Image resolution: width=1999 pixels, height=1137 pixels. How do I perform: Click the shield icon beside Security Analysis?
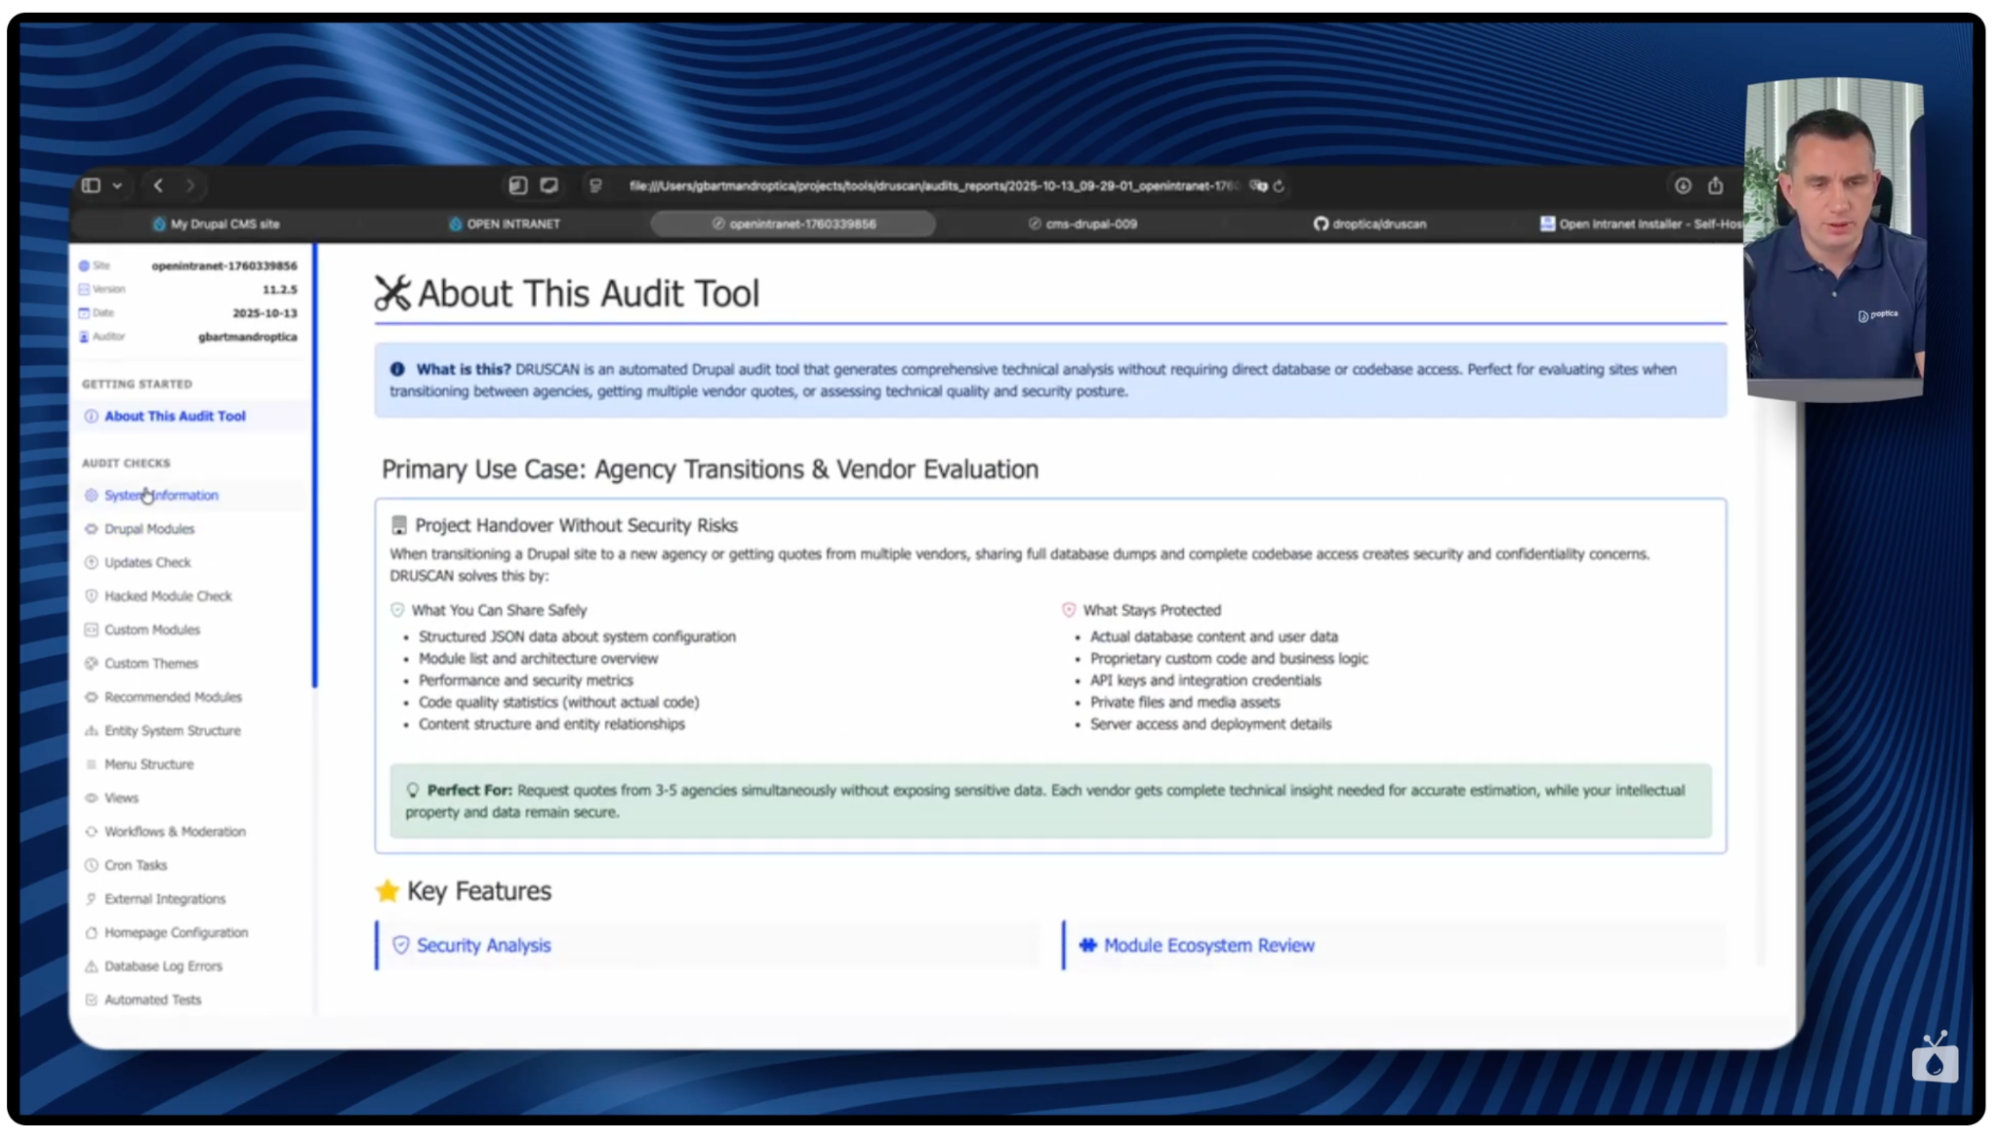[400, 944]
